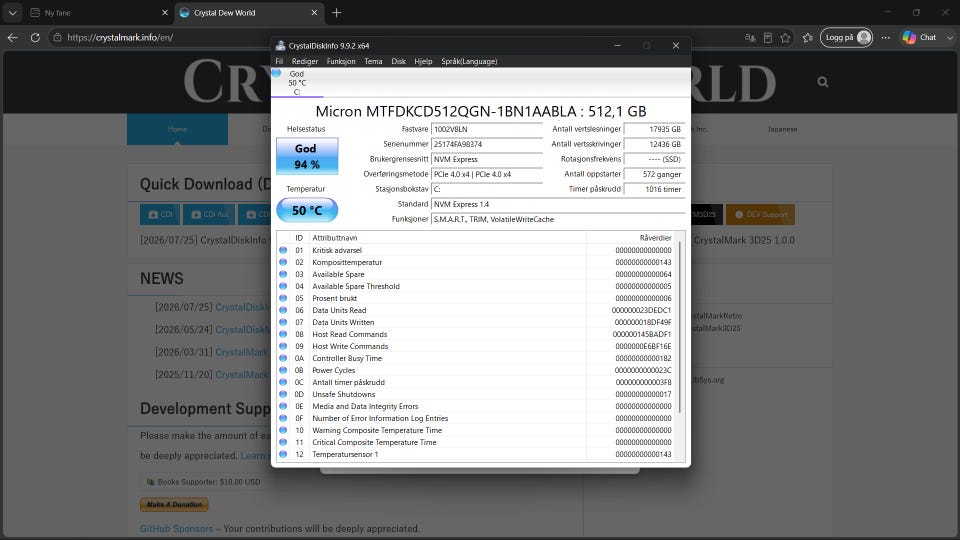Click the browser back arrow
Screen dimensions: 960x540
pyautogui.click(x=13, y=37)
